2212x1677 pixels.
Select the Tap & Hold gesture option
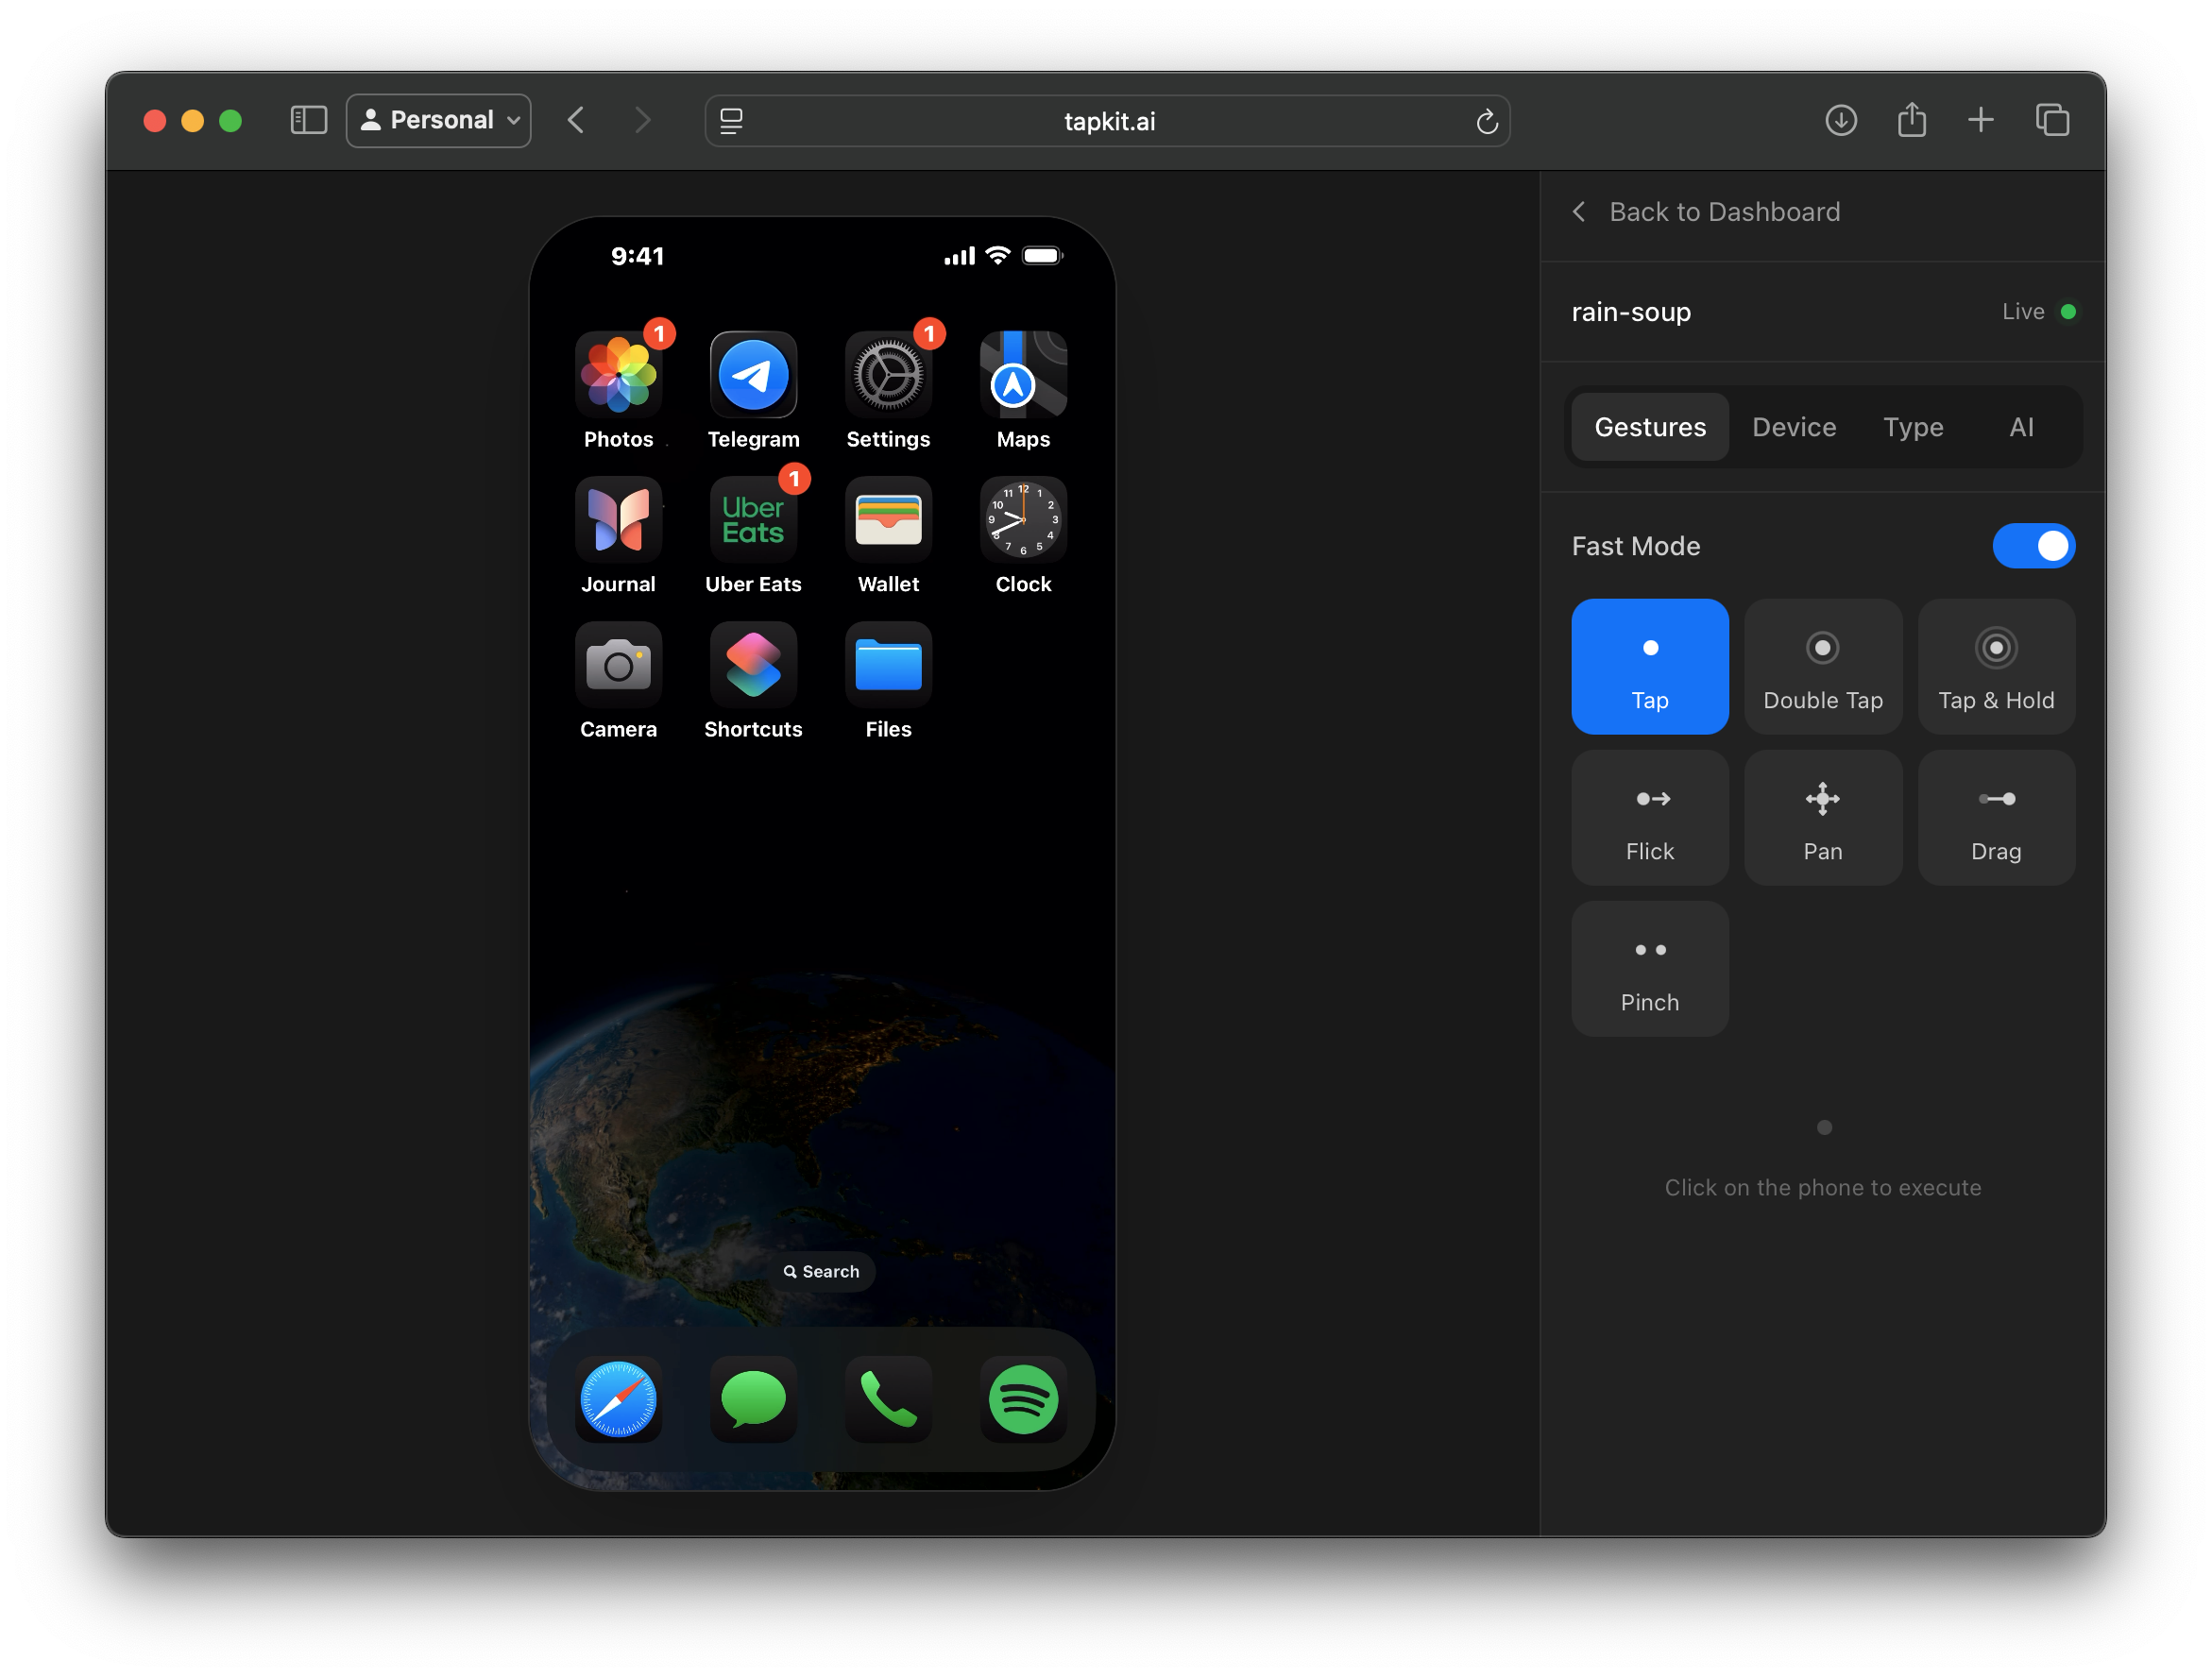click(x=1995, y=666)
